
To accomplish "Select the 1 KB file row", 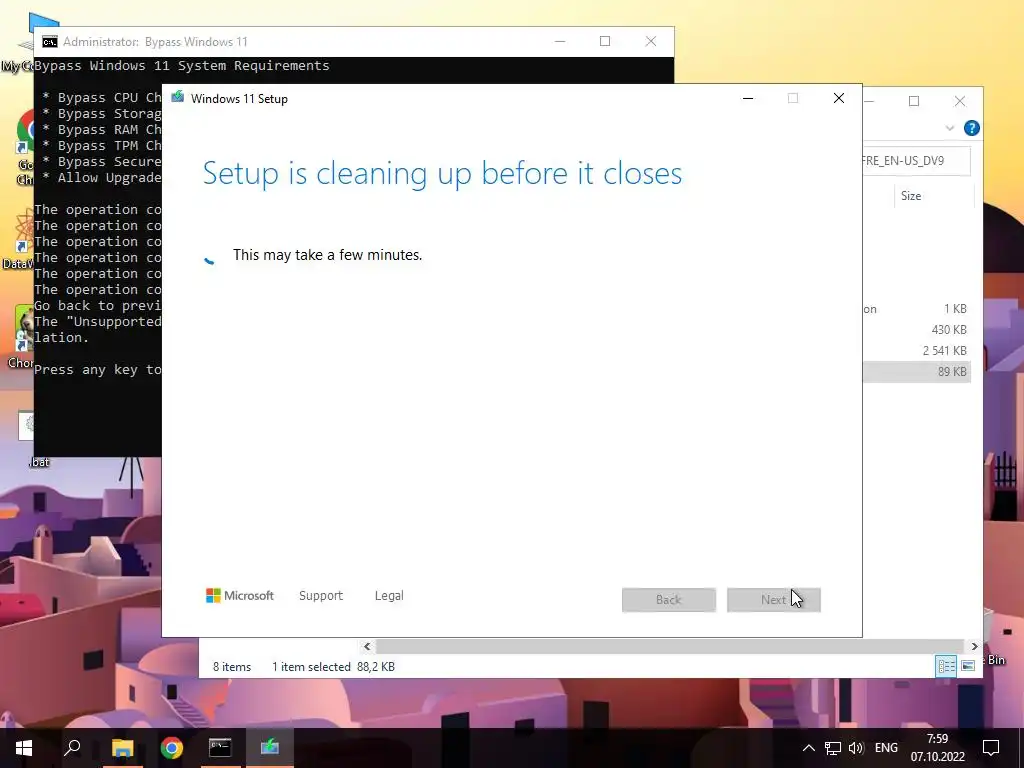I will (917, 309).
